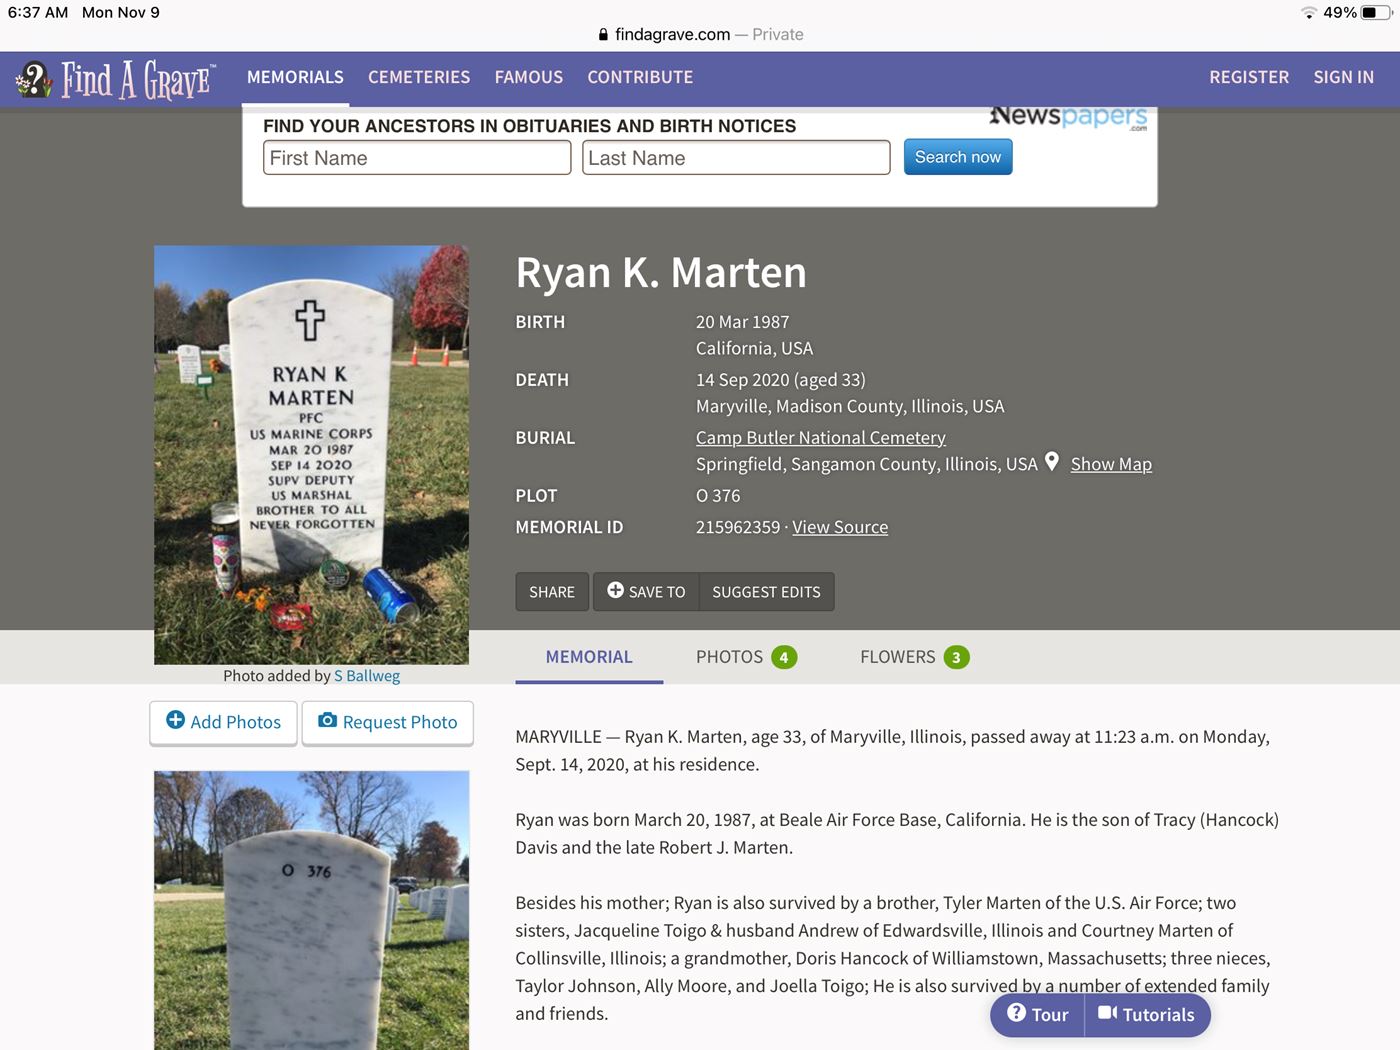
Task: Tap the Wi-Fi icon in the status bar
Action: (1309, 13)
